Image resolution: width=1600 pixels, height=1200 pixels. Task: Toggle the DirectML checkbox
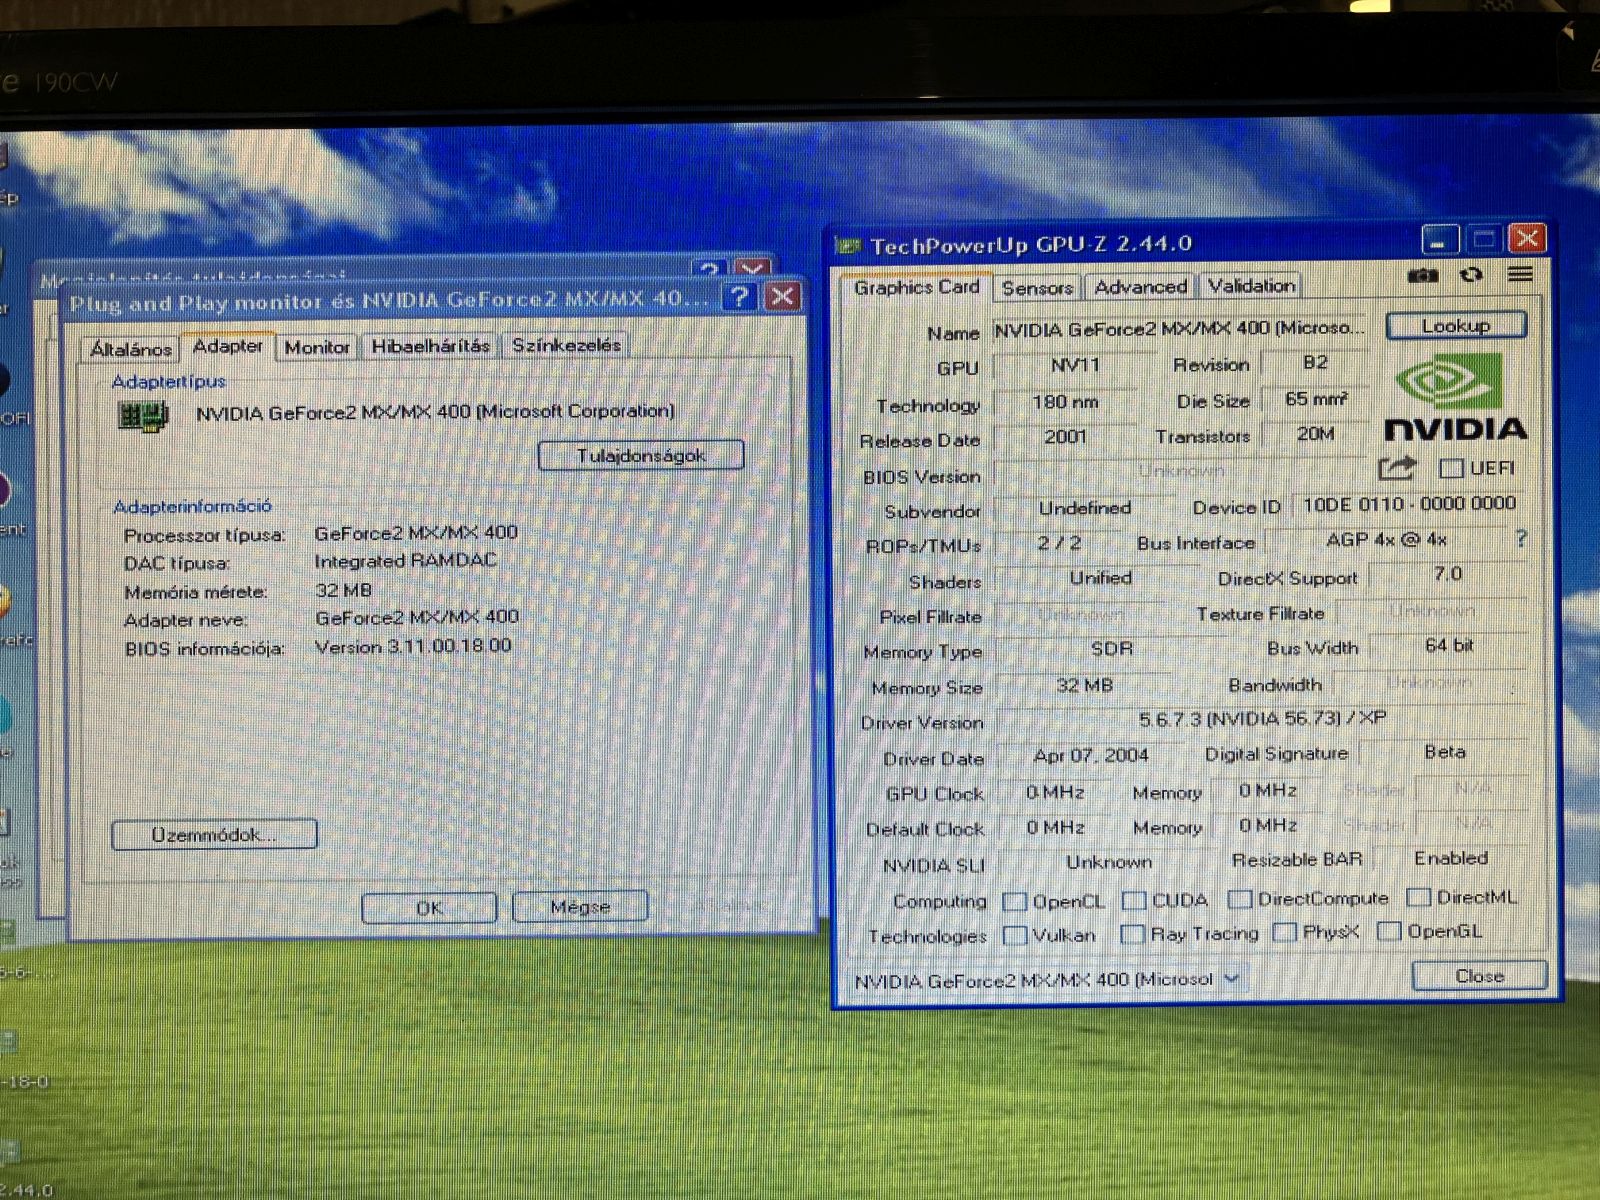pos(1418,897)
